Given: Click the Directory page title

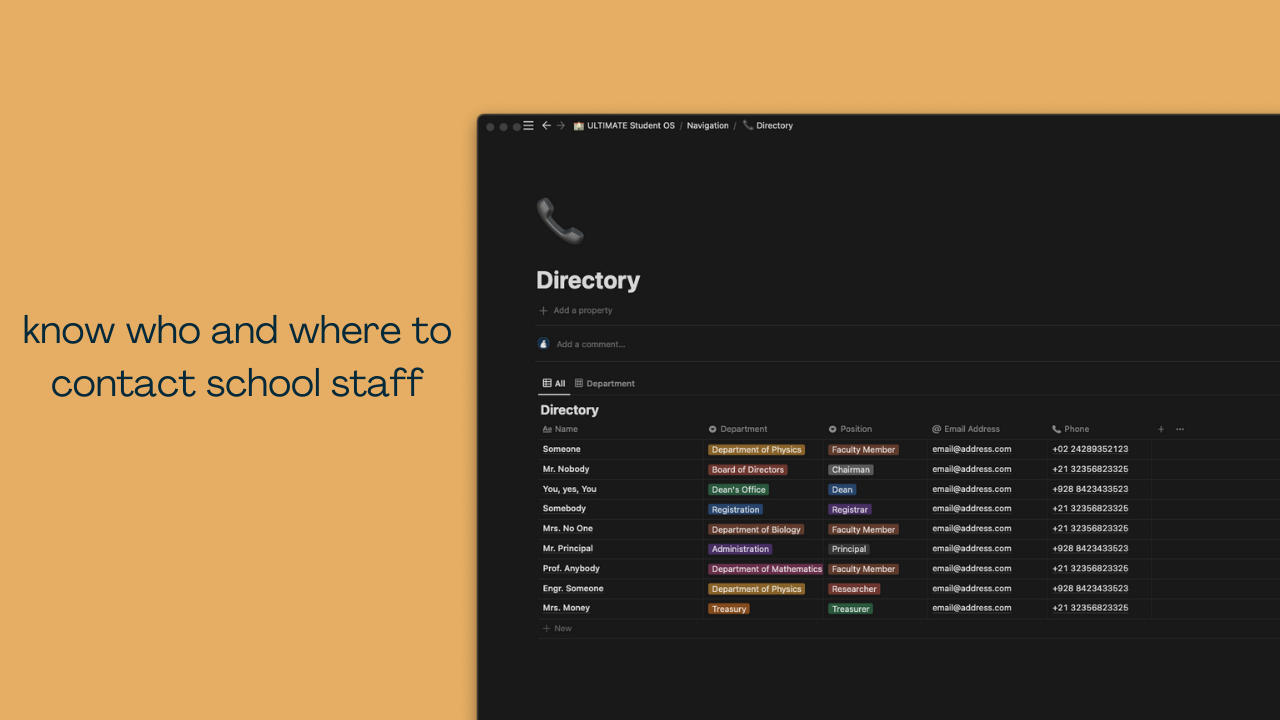Looking at the screenshot, I should (588, 280).
